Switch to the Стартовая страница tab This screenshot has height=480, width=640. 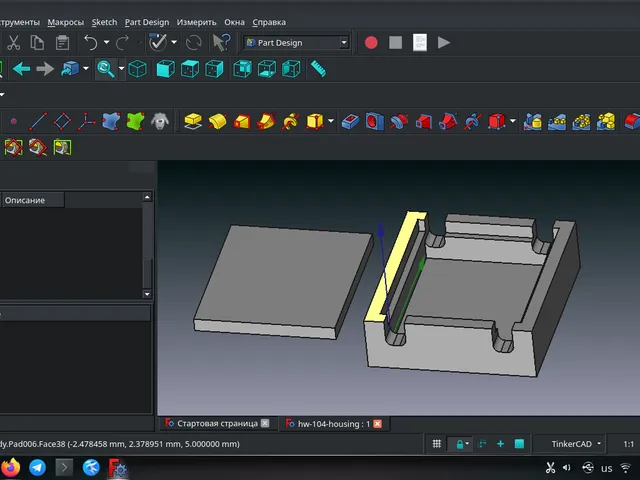click(217, 424)
